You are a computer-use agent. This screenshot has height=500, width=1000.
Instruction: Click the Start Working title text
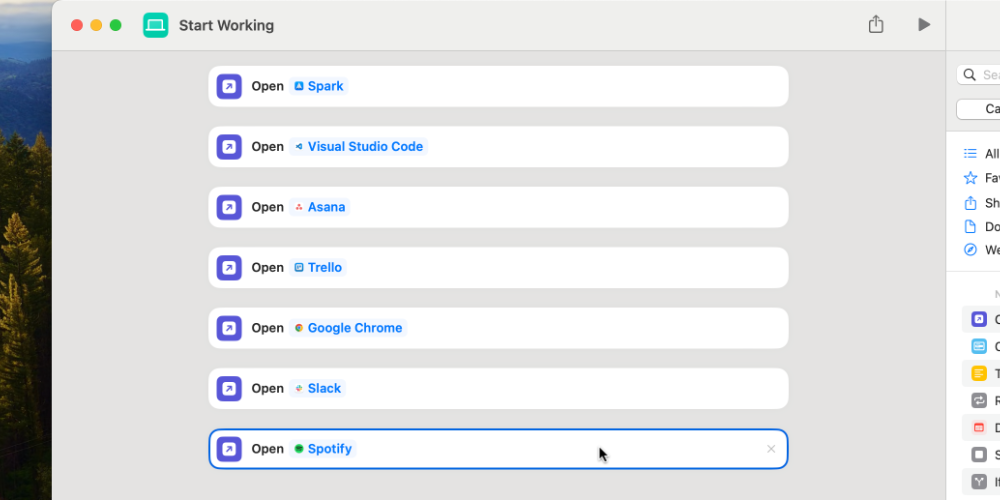226,26
